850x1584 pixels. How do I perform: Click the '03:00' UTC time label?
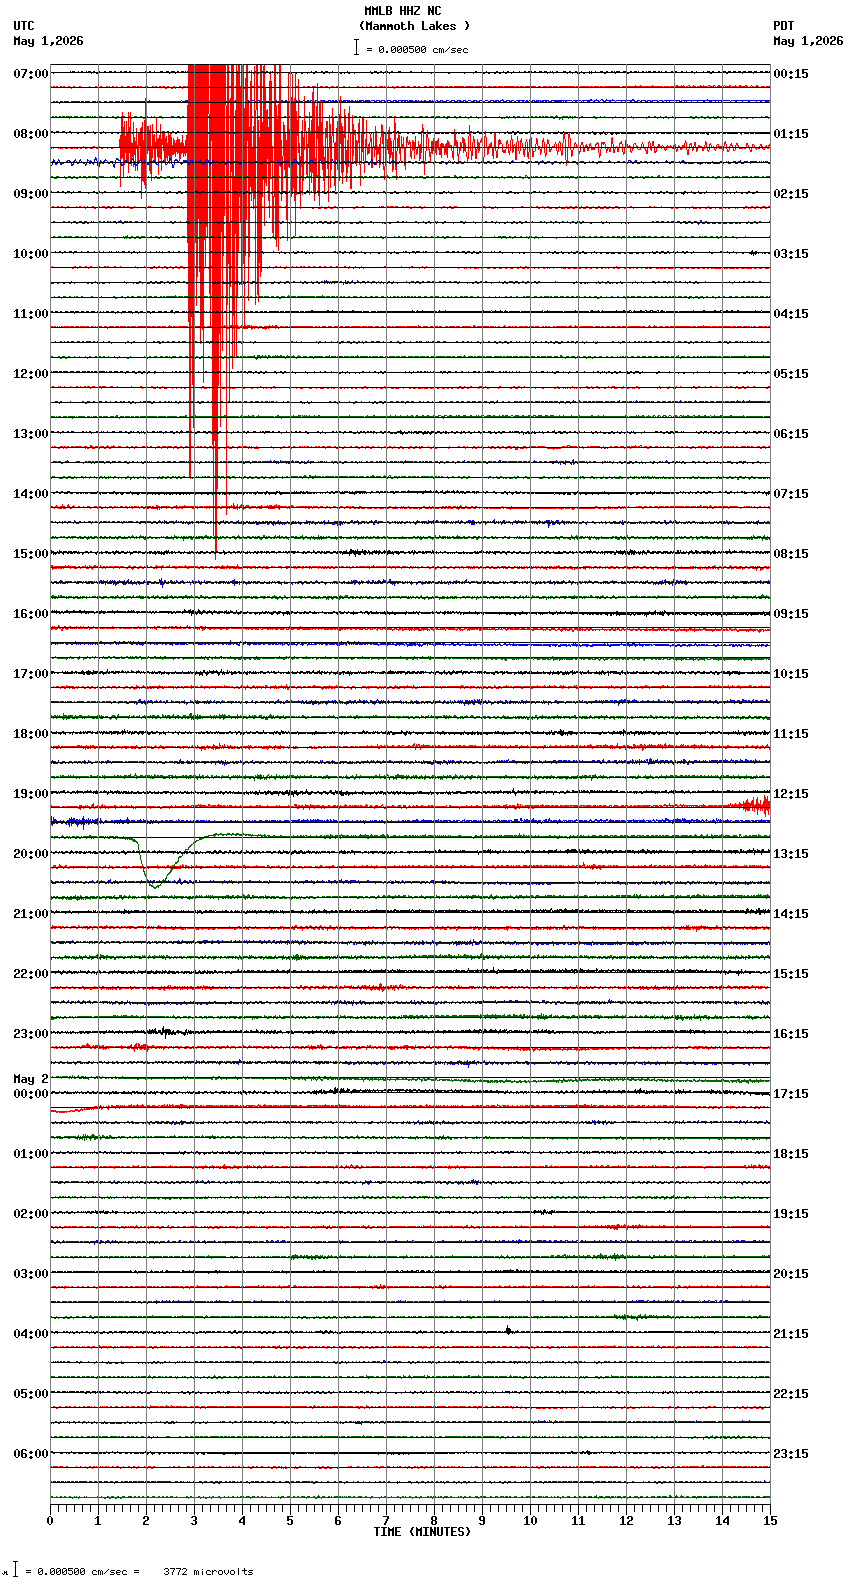point(31,1274)
